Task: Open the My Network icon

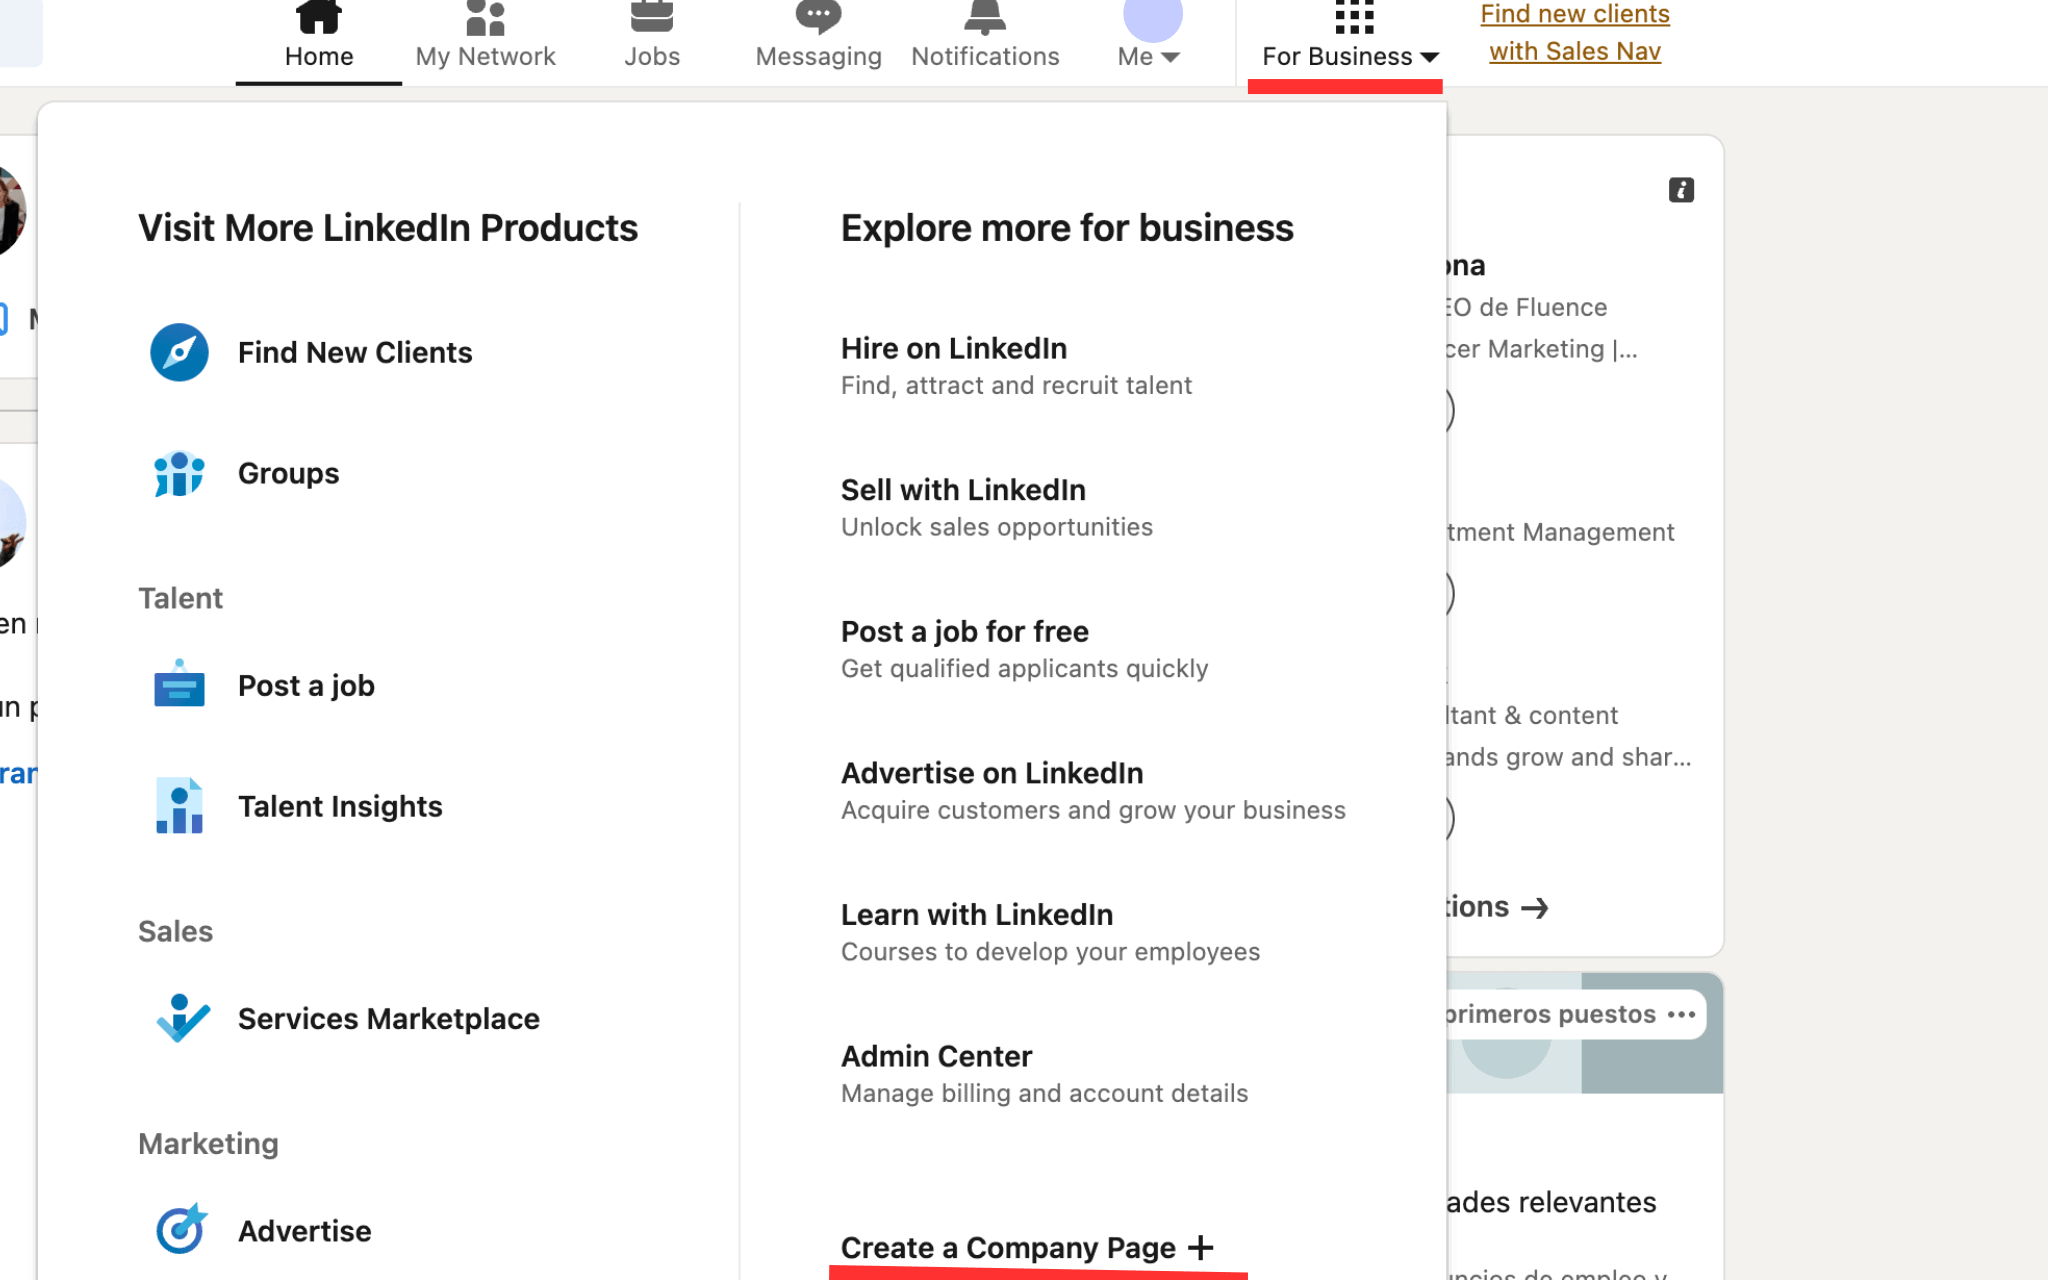Action: click(x=485, y=16)
